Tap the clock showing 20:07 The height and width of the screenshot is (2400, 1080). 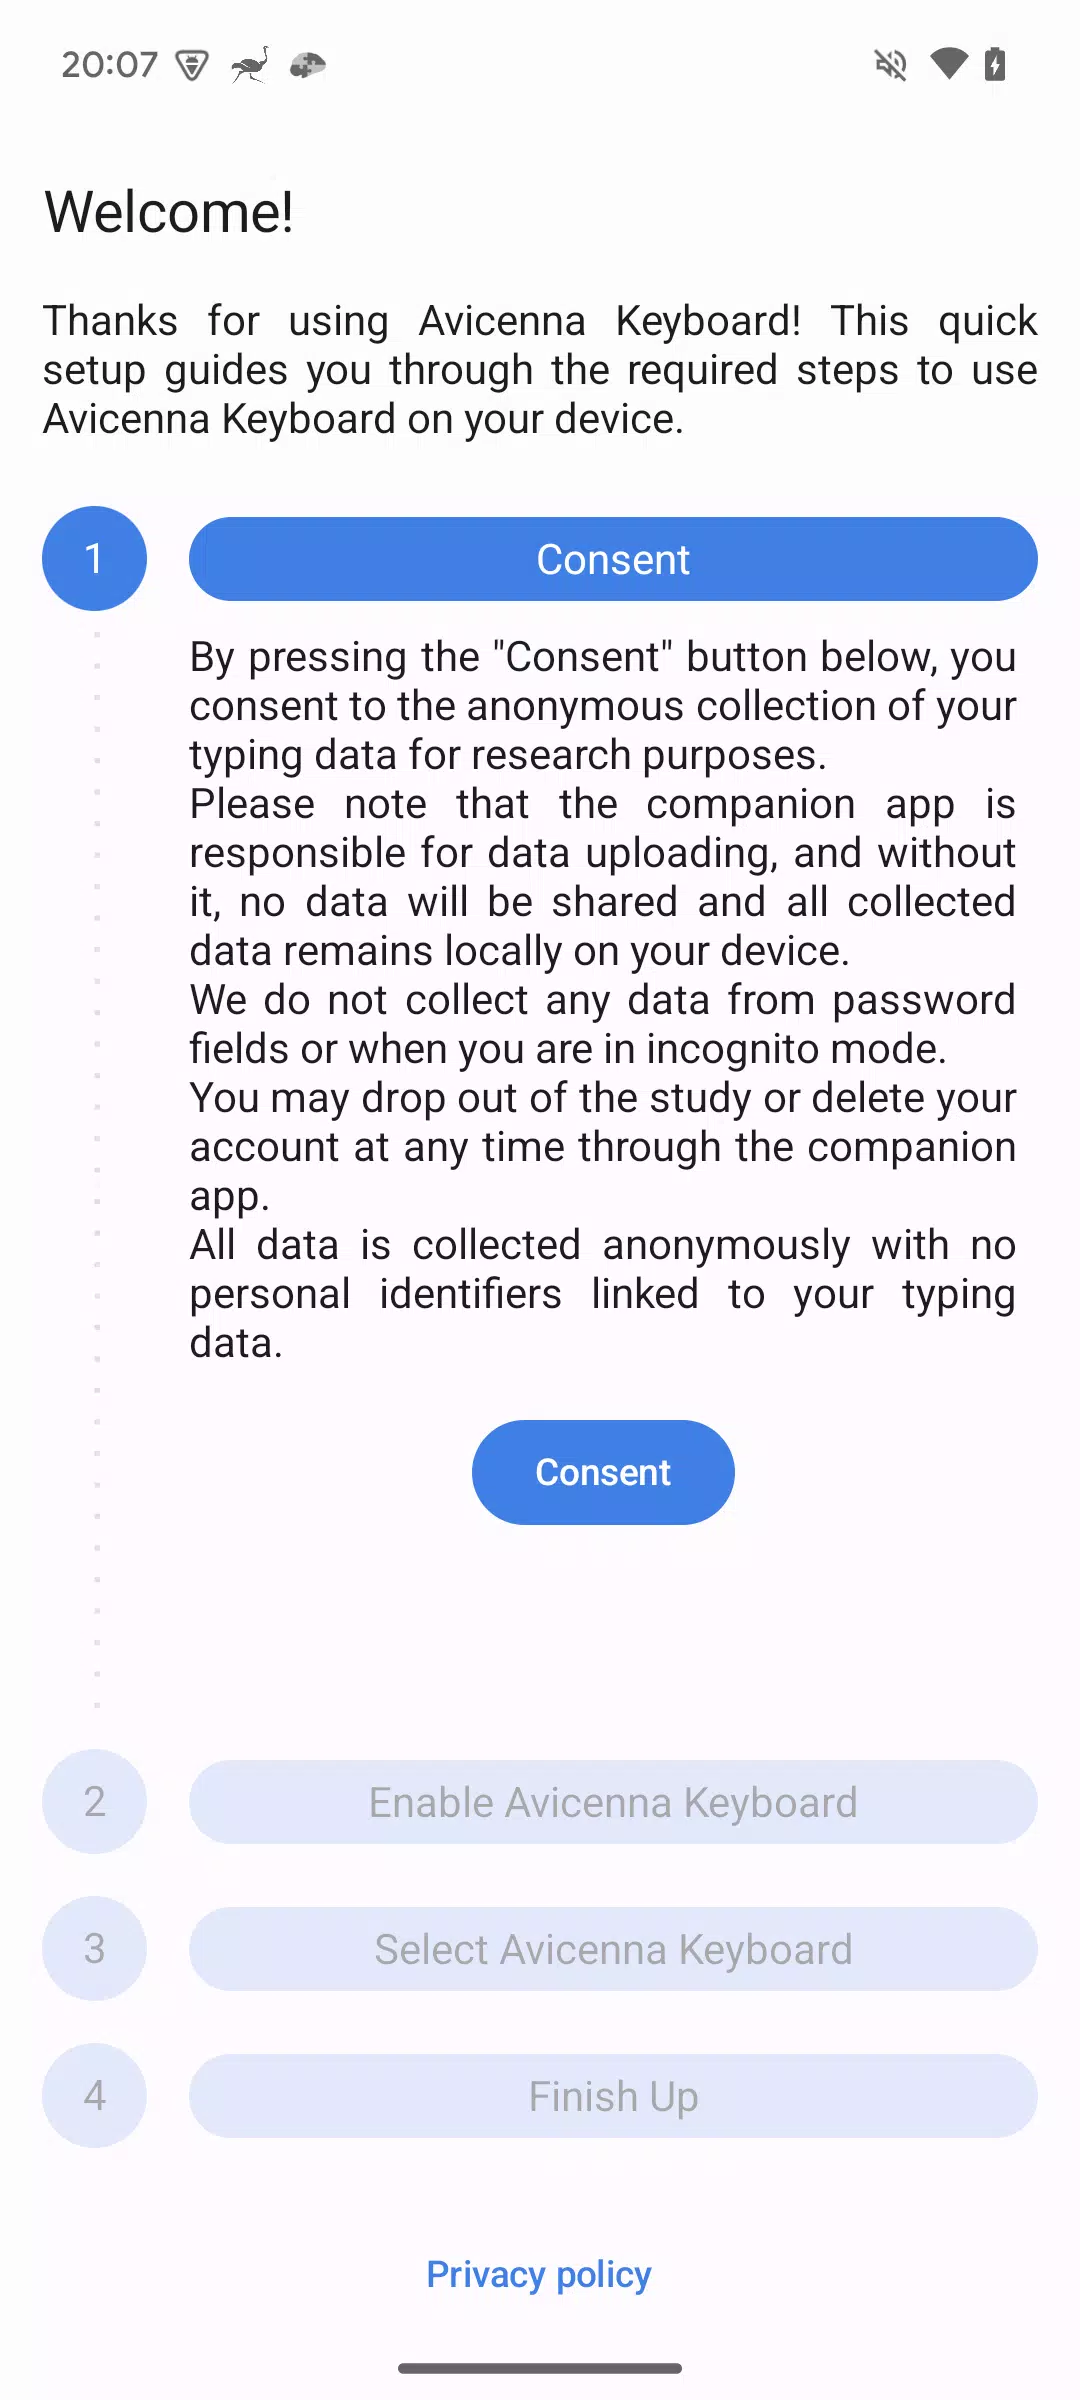[x=109, y=65]
